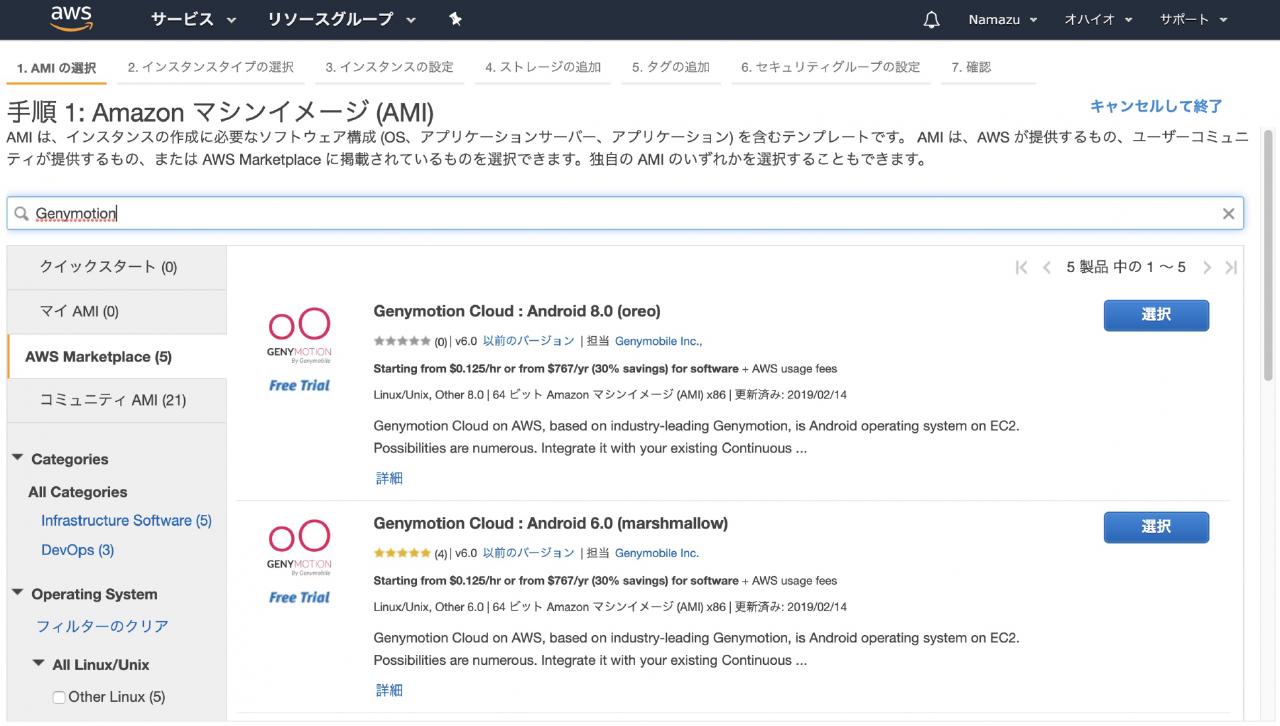
Task: Click フィルターのクリア link
Action: [x=102, y=627]
